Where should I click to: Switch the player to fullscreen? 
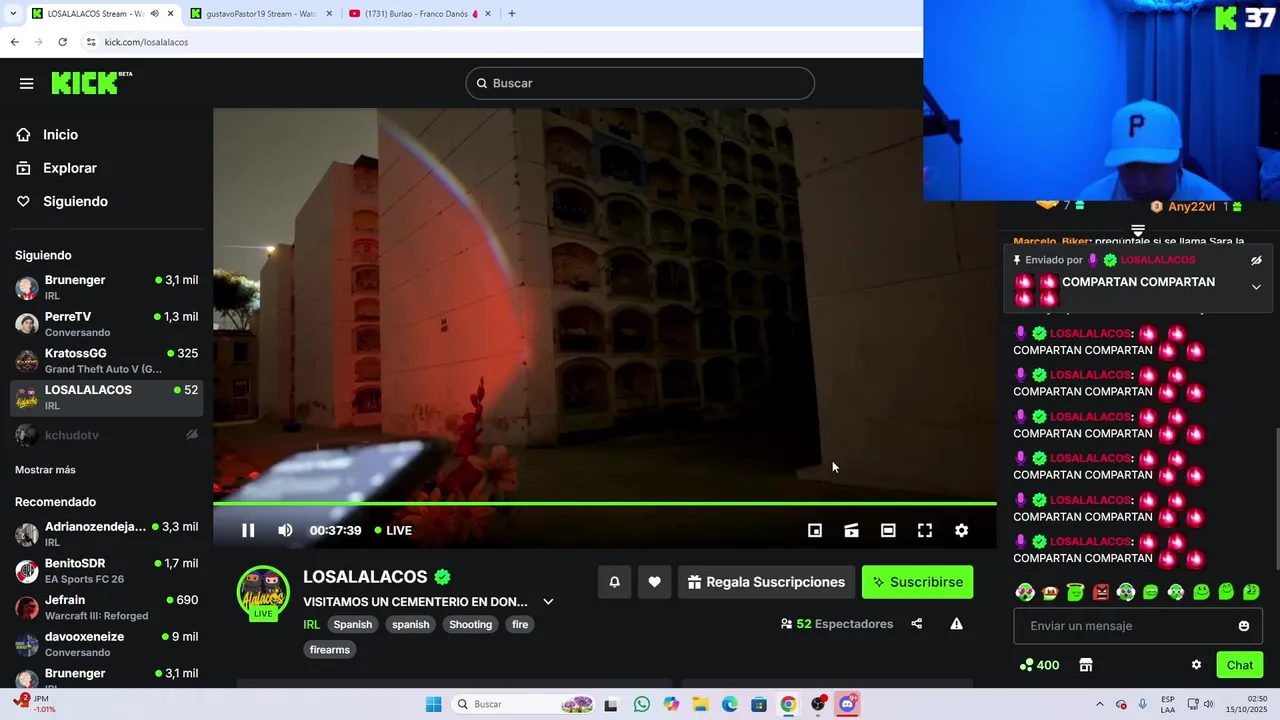pyautogui.click(x=925, y=531)
